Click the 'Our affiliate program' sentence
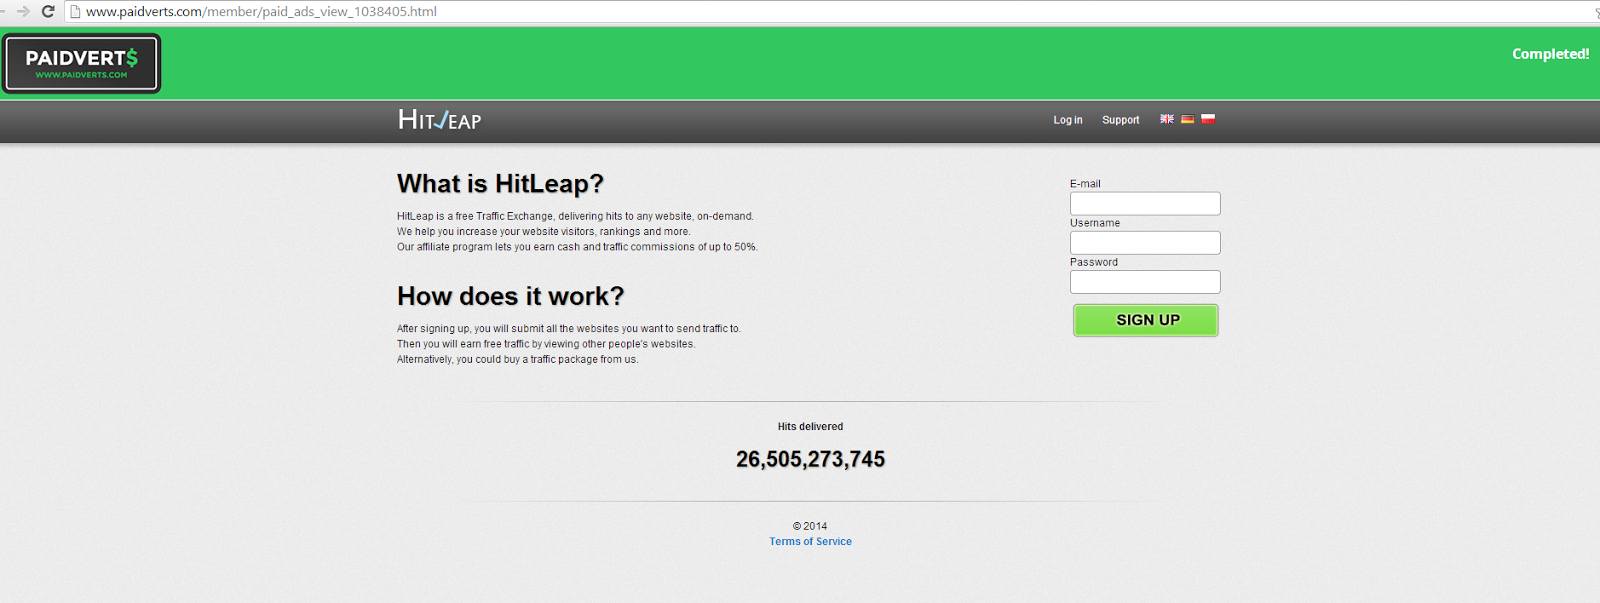The height and width of the screenshot is (603, 1600). 577,247
